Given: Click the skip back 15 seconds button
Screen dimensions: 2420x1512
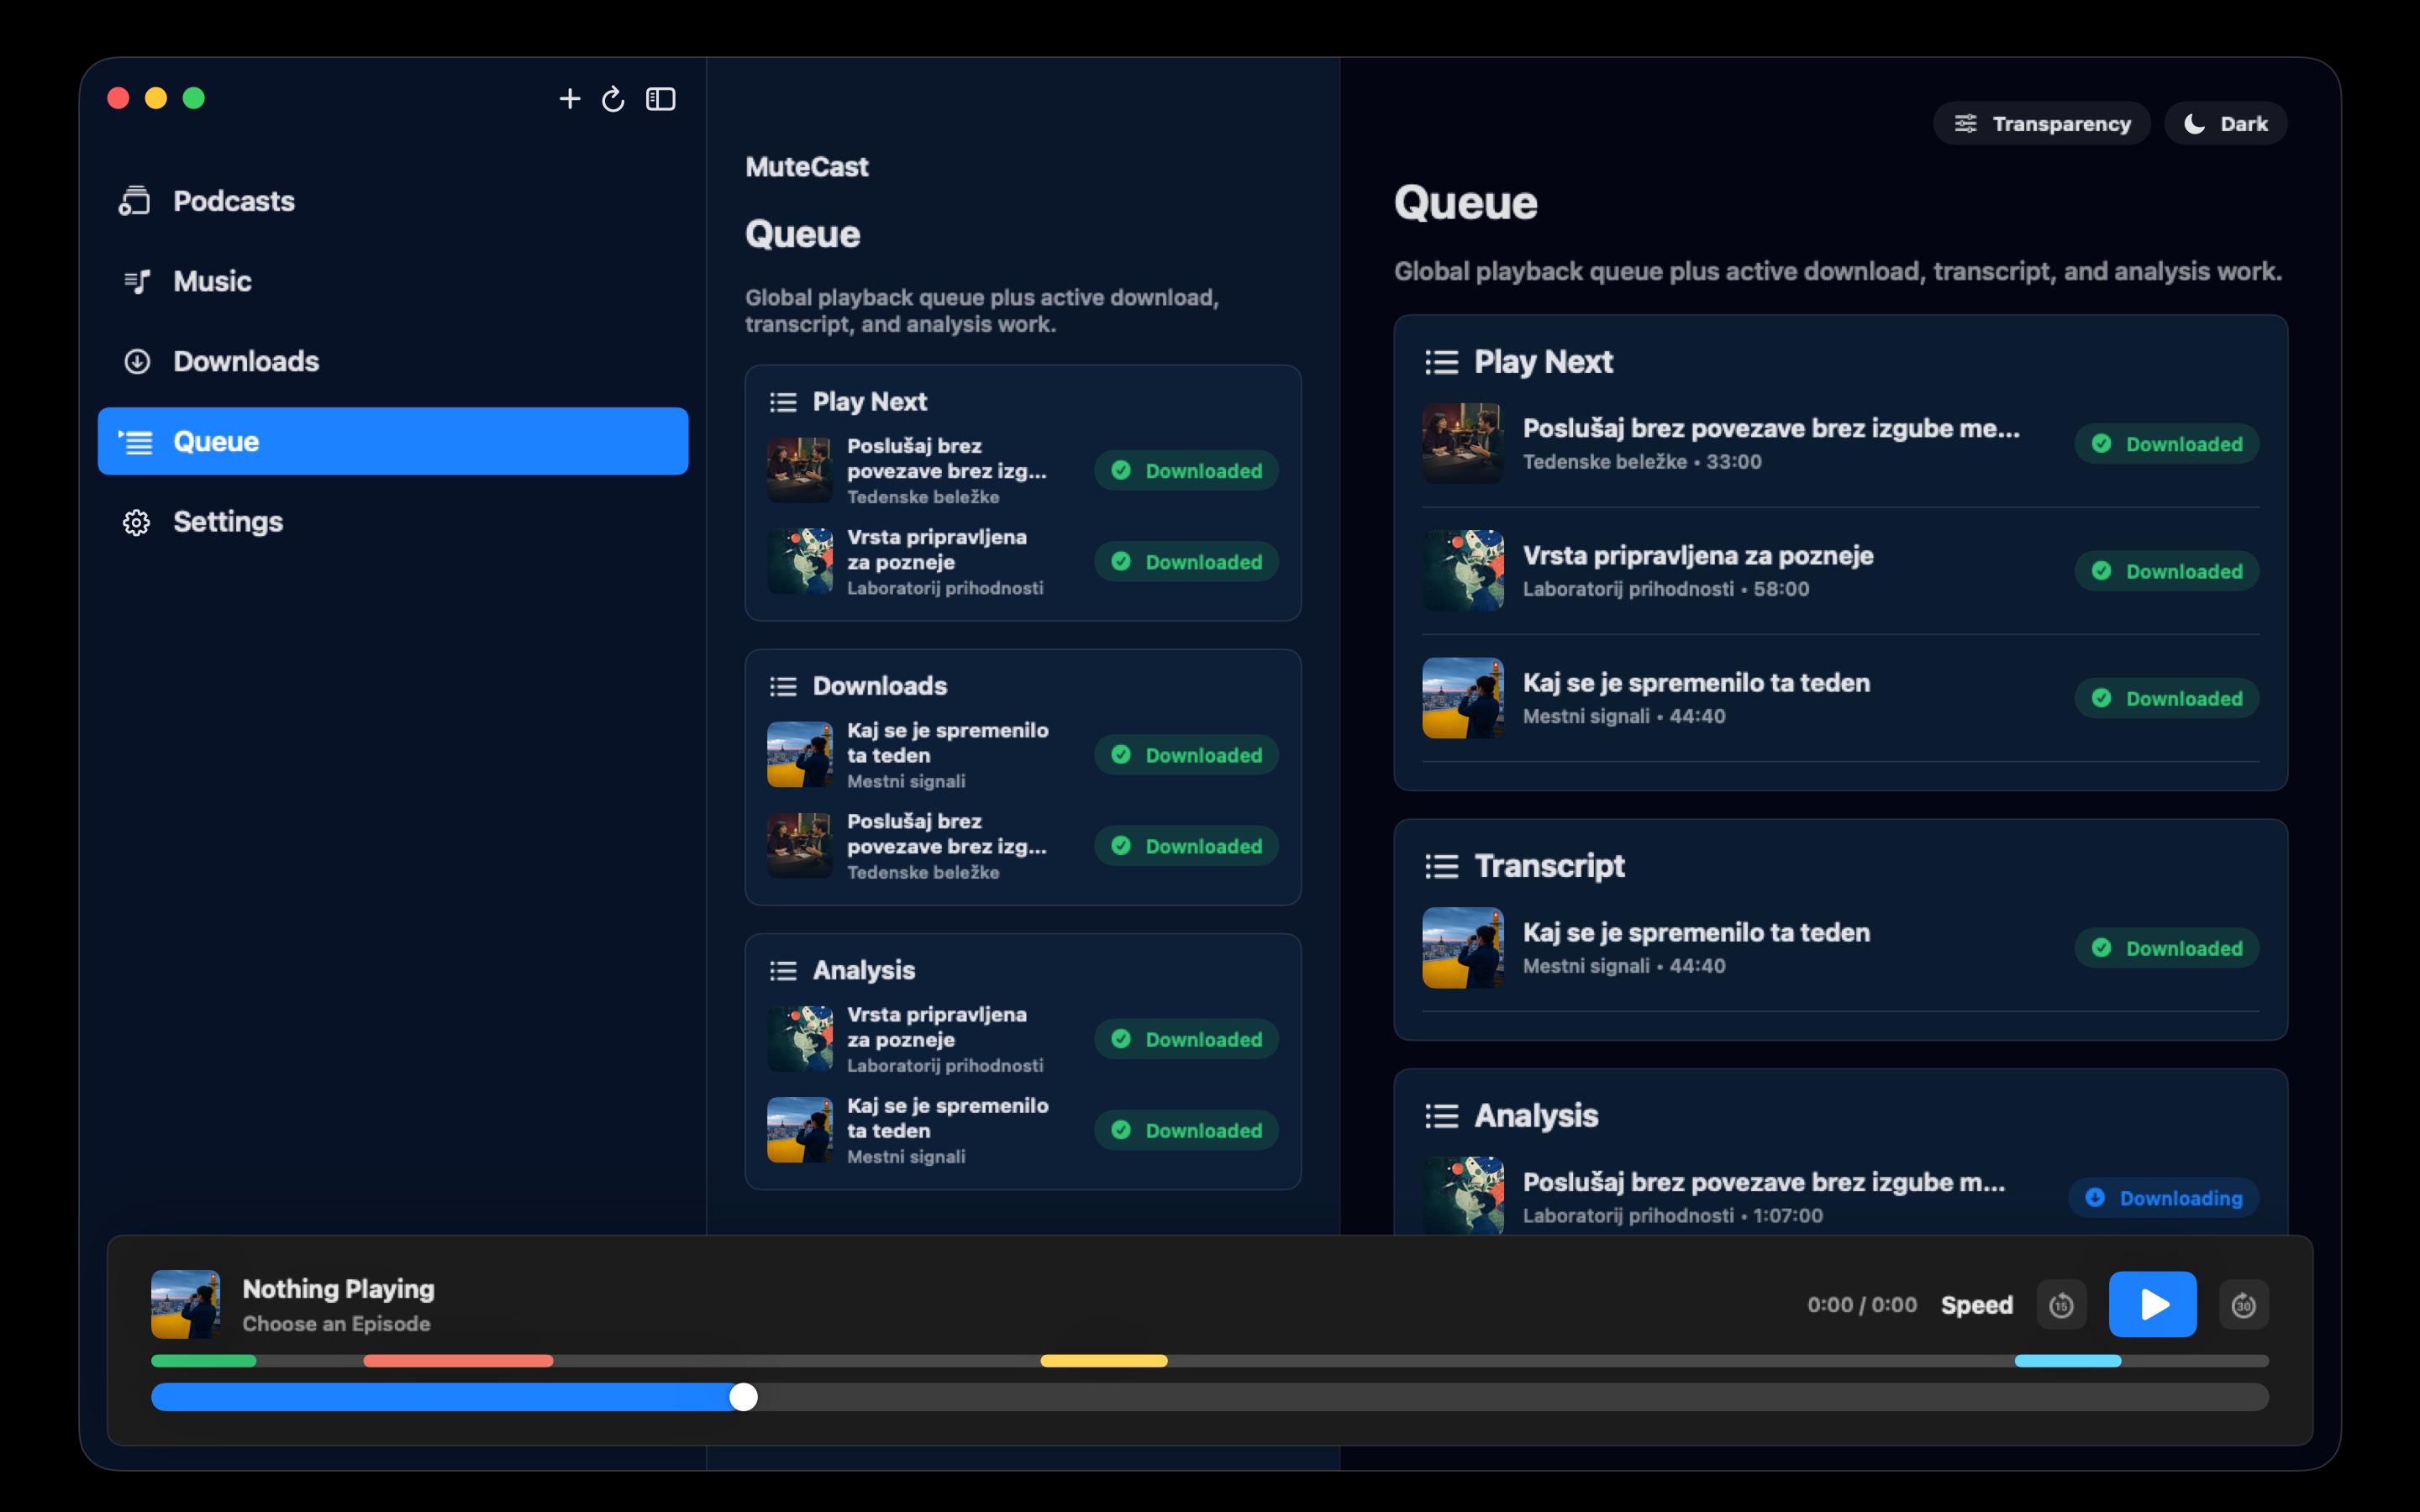Looking at the screenshot, I should 2061,1305.
